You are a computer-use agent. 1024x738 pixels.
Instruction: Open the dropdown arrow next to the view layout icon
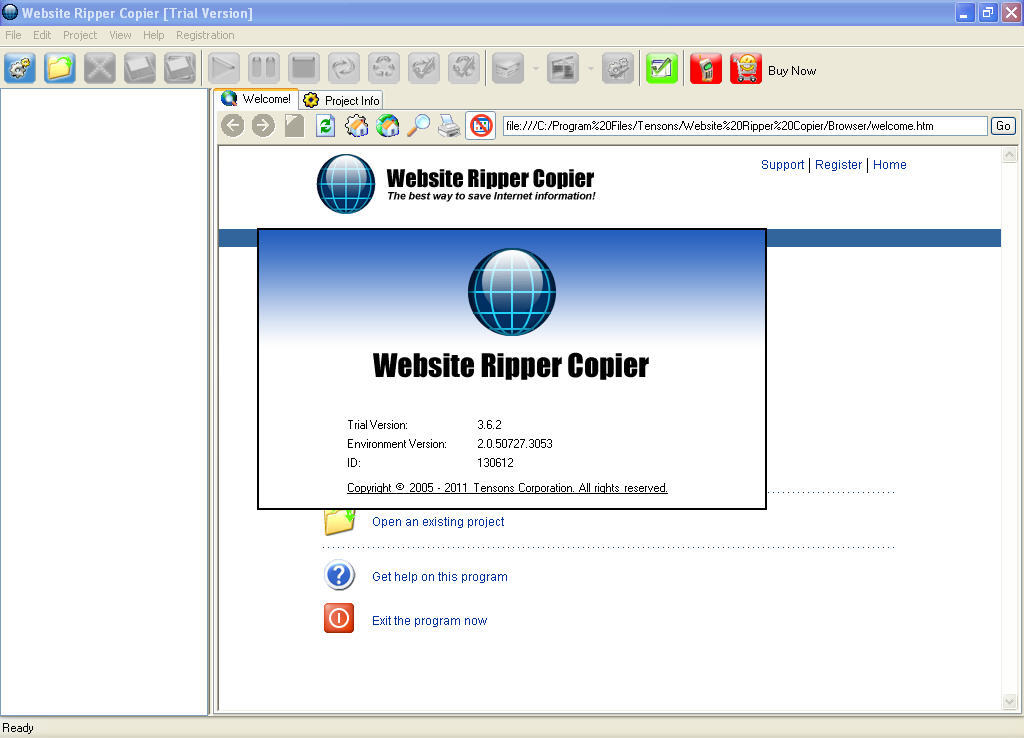pos(591,70)
